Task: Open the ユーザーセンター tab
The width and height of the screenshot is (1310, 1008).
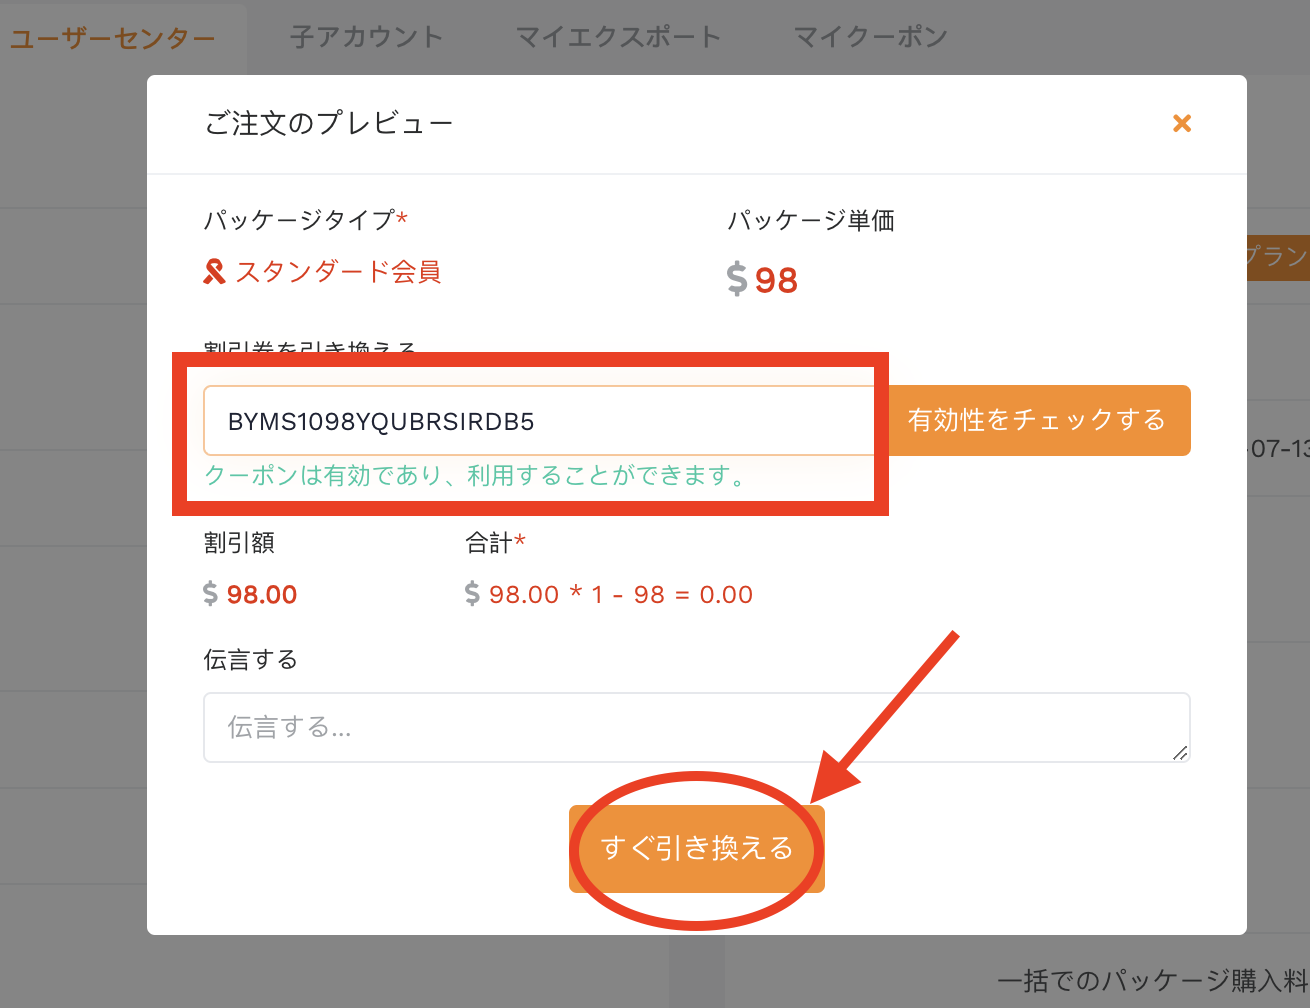Action: (x=113, y=39)
